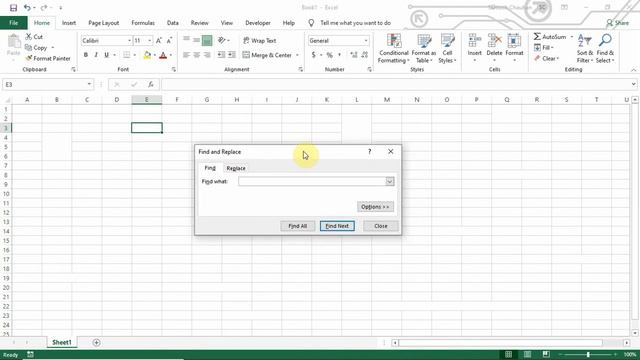Open the General number format dropdown
Viewport: 640px width, 360px height.
366,40
